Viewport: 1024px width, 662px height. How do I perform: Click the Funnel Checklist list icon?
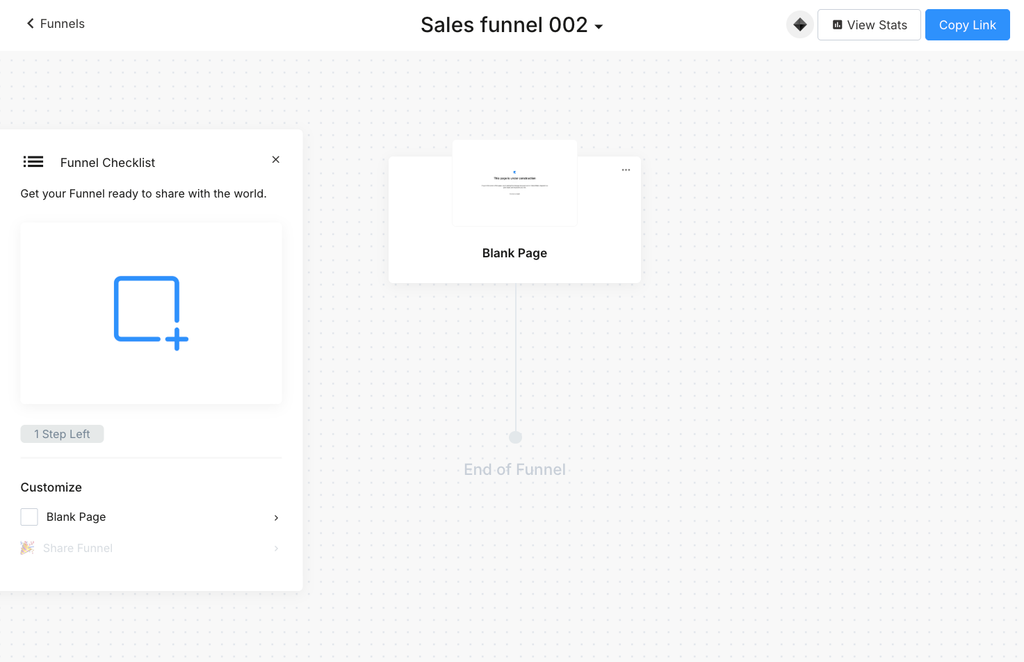point(33,162)
